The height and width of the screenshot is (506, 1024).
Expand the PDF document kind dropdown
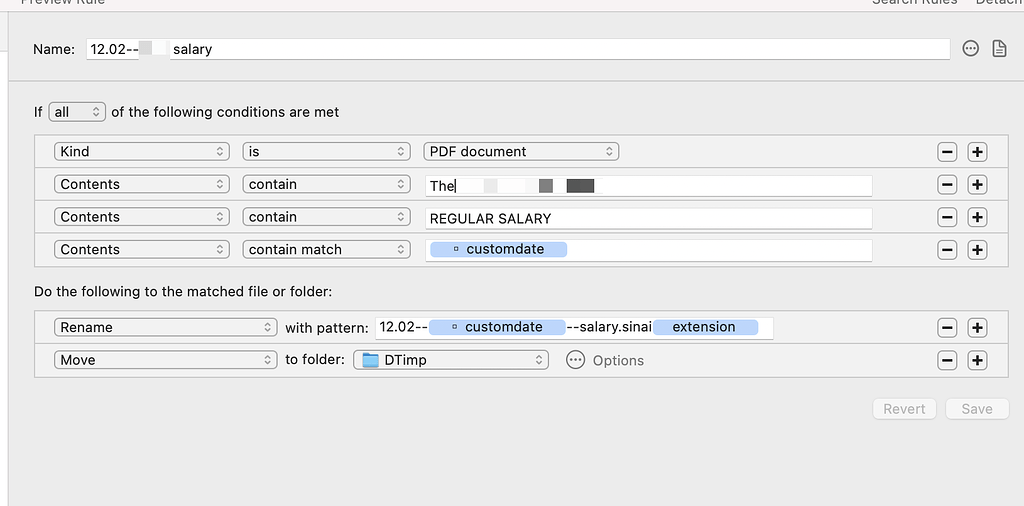(x=520, y=152)
